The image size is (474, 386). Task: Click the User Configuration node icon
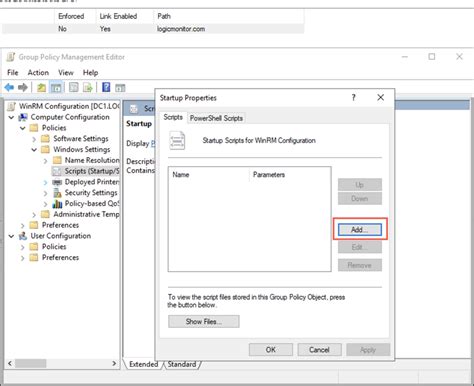pyautogui.click(x=23, y=236)
